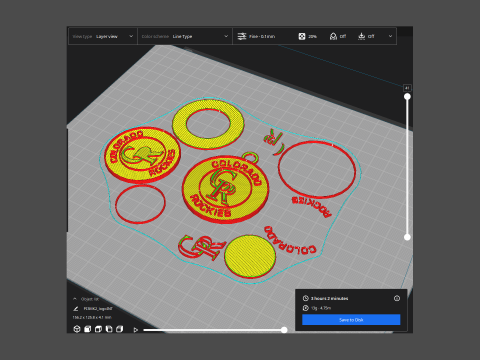This screenshot has height=360, width=480.
Task: Switch to top view cube icon
Action: (x=98, y=329)
